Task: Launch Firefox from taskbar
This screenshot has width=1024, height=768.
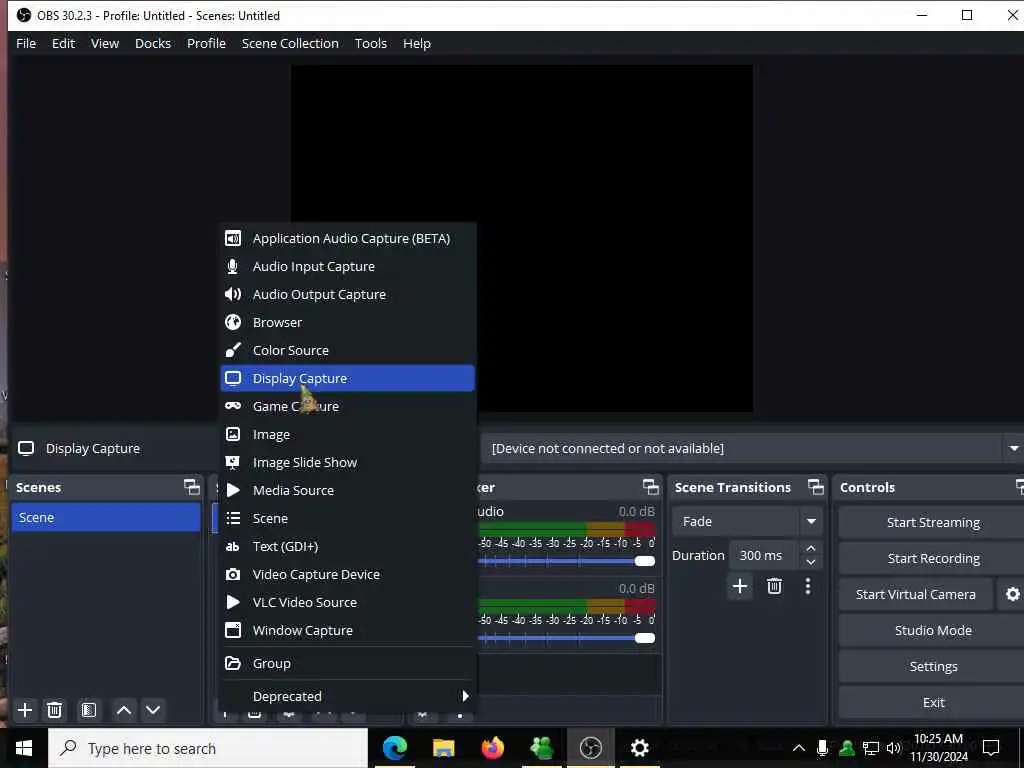Action: (492, 748)
